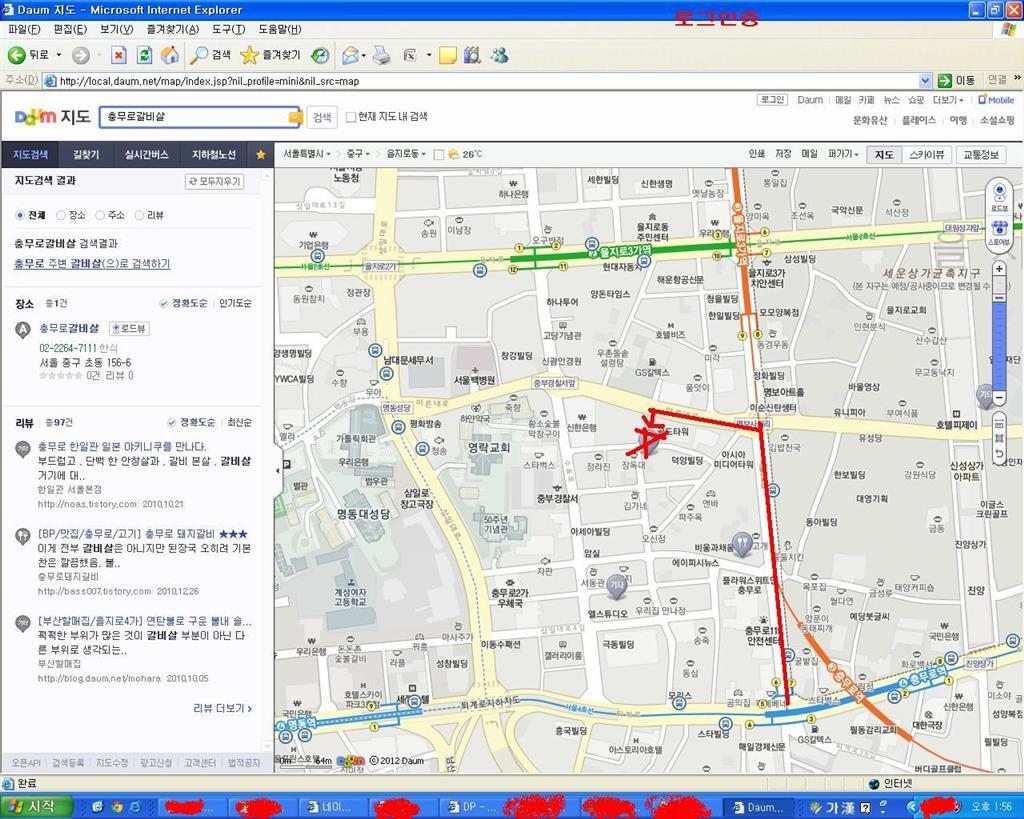
Task: Click the zoom in plus button
Action: pyautogui.click(x=998, y=269)
